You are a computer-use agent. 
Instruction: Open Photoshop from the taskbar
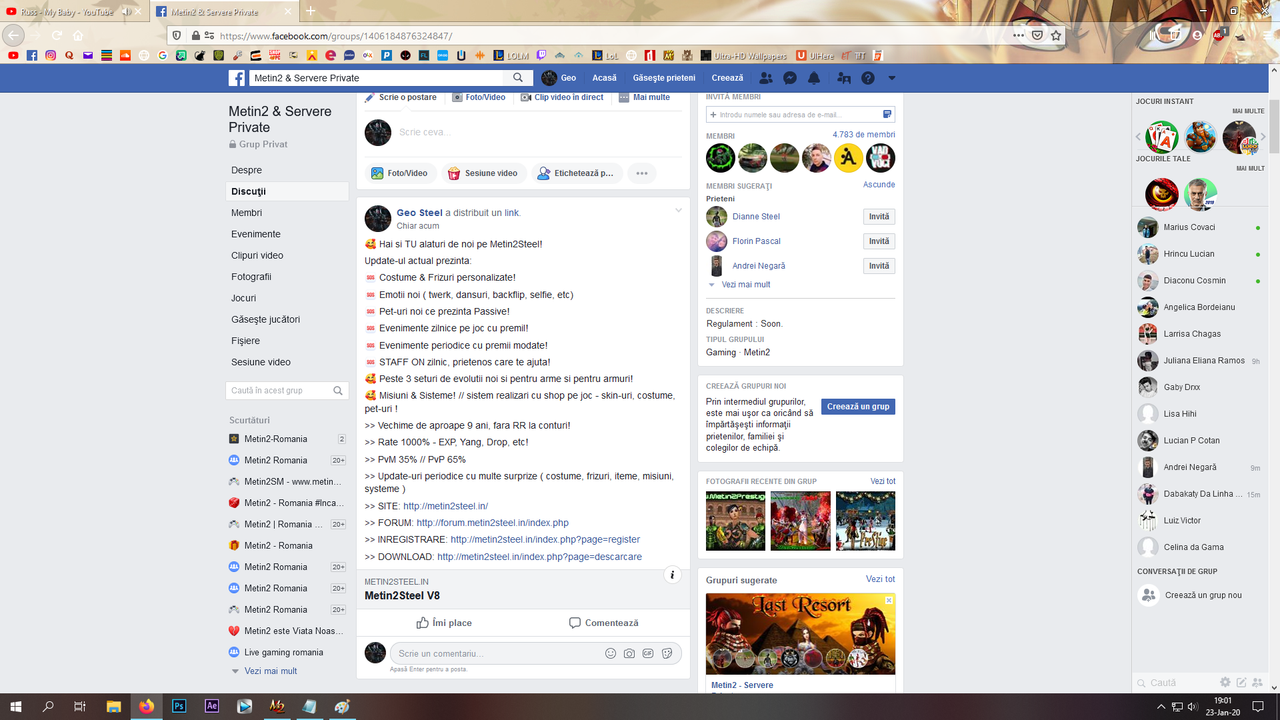coord(179,706)
